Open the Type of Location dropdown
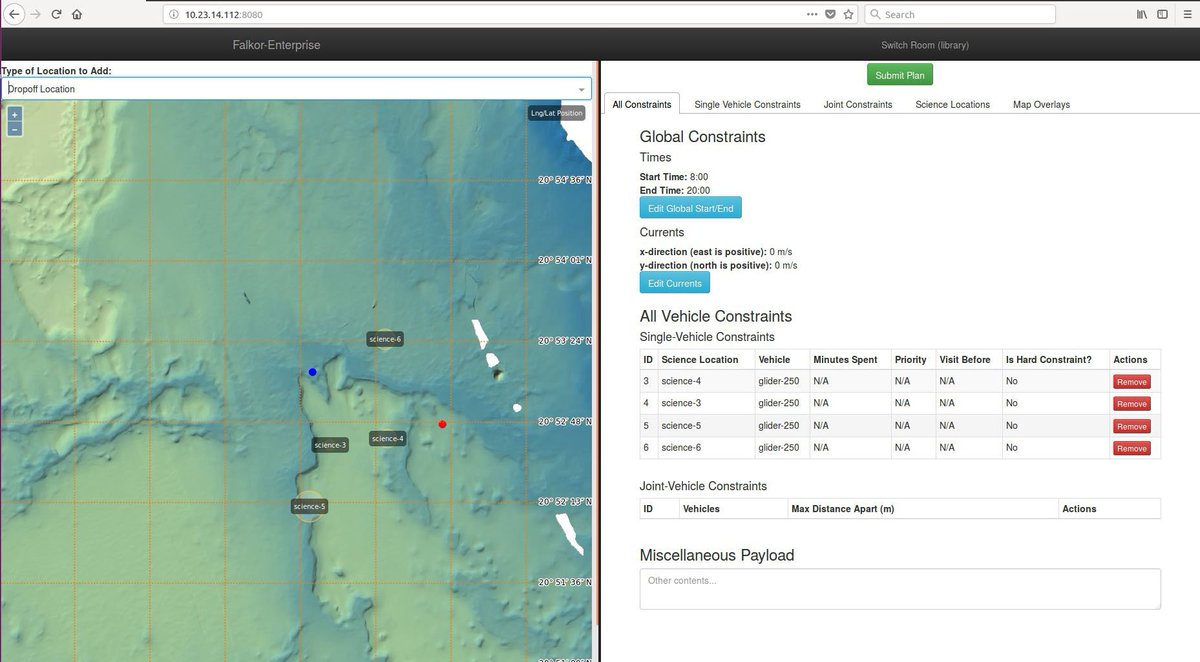Image resolution: width=1200 pixels, height=662 pixels. click(x=296, y=89)
